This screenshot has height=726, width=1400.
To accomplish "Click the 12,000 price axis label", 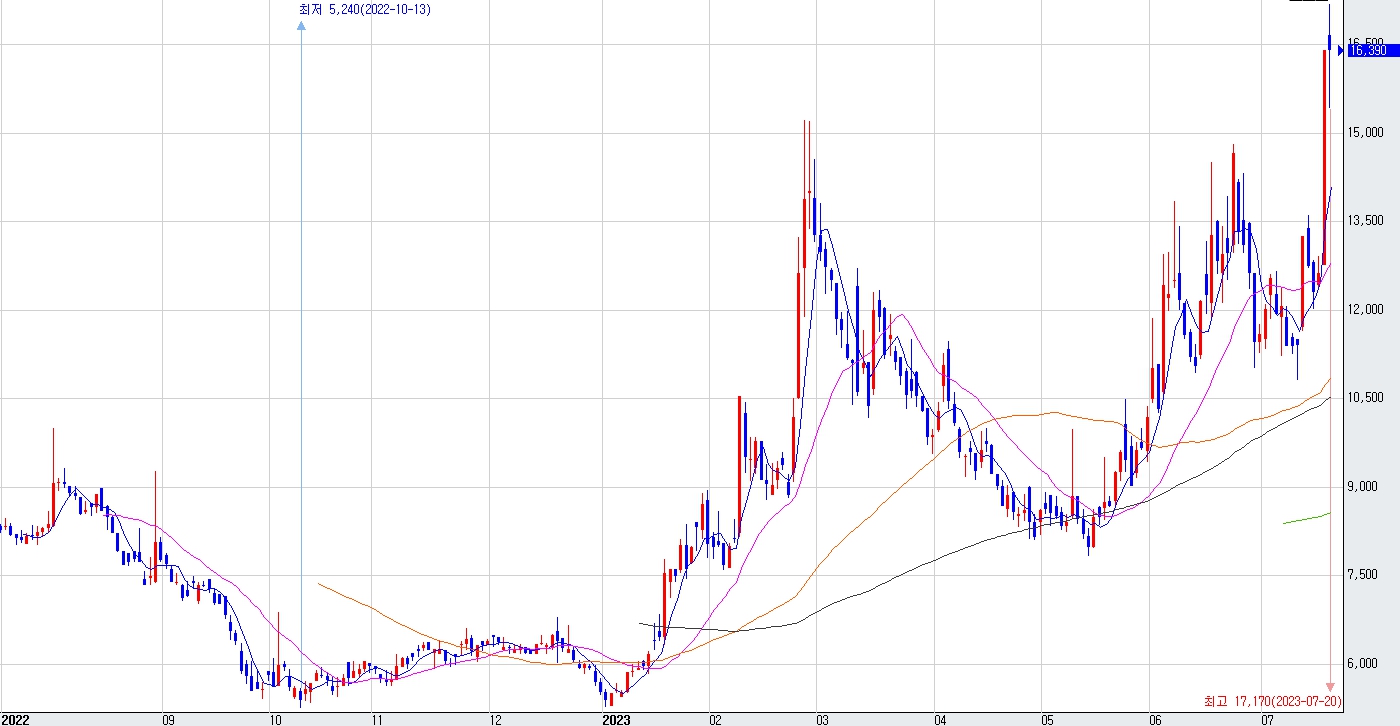I will [1367, 310].
